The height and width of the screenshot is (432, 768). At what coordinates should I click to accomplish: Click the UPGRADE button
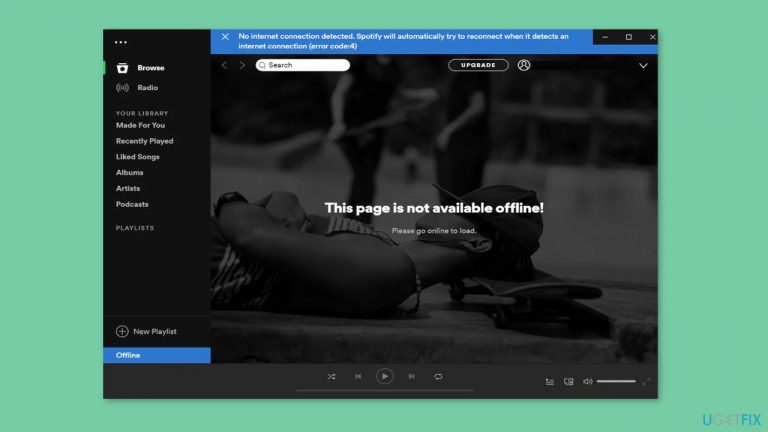(478, 65)
